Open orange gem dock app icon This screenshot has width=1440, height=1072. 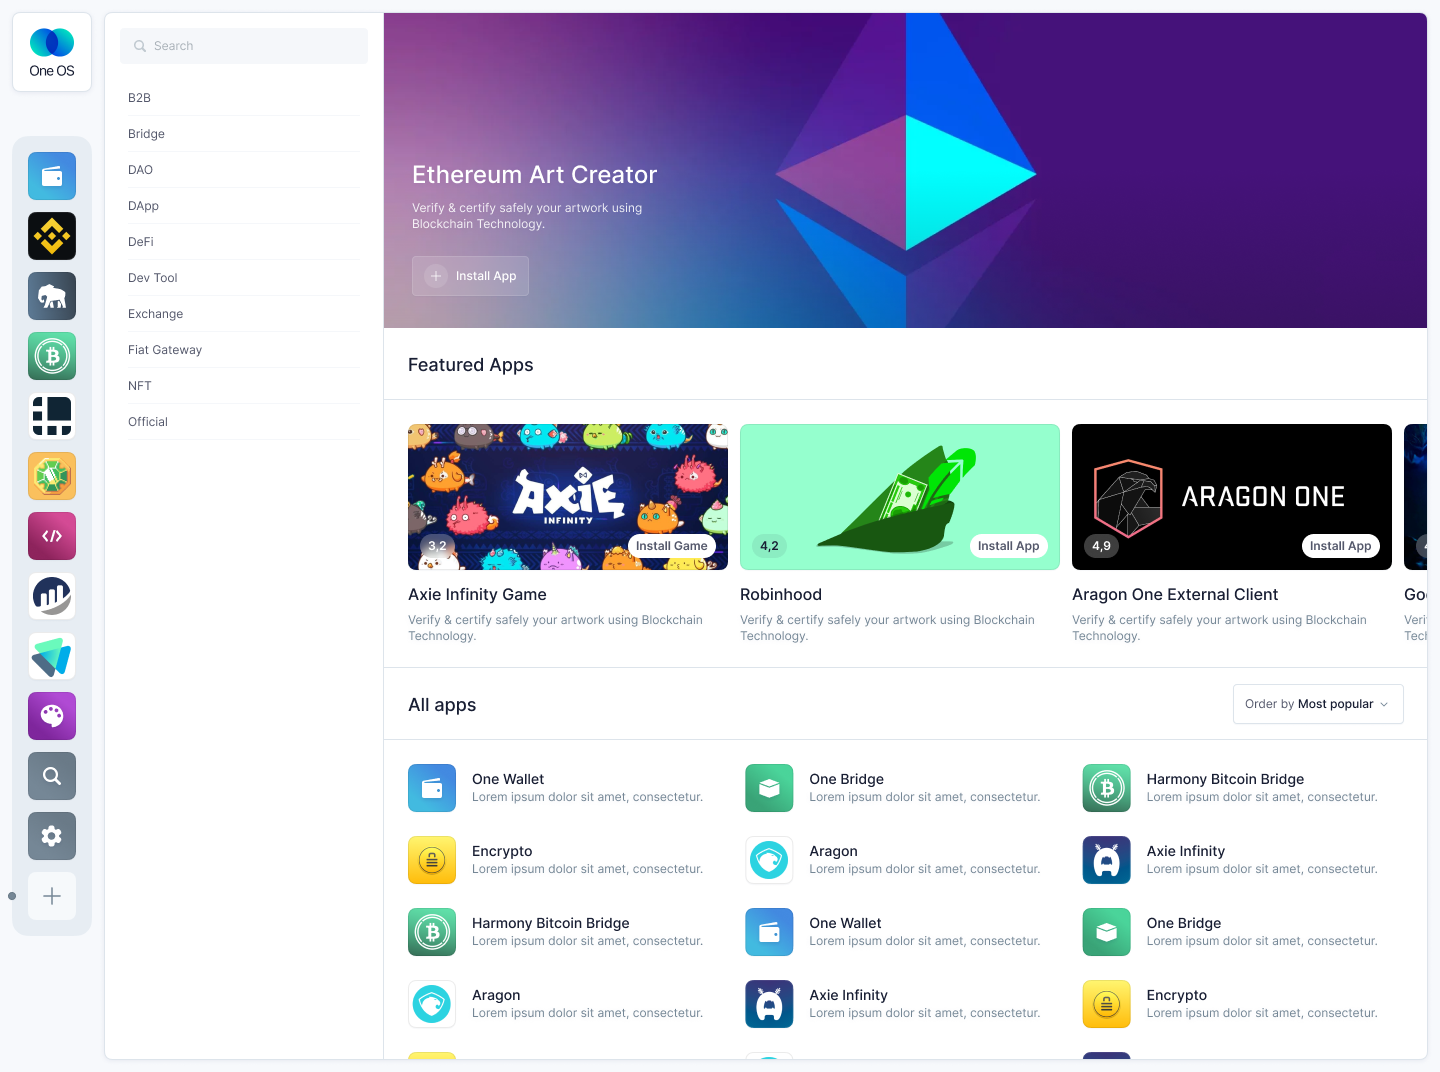(52, 476)
